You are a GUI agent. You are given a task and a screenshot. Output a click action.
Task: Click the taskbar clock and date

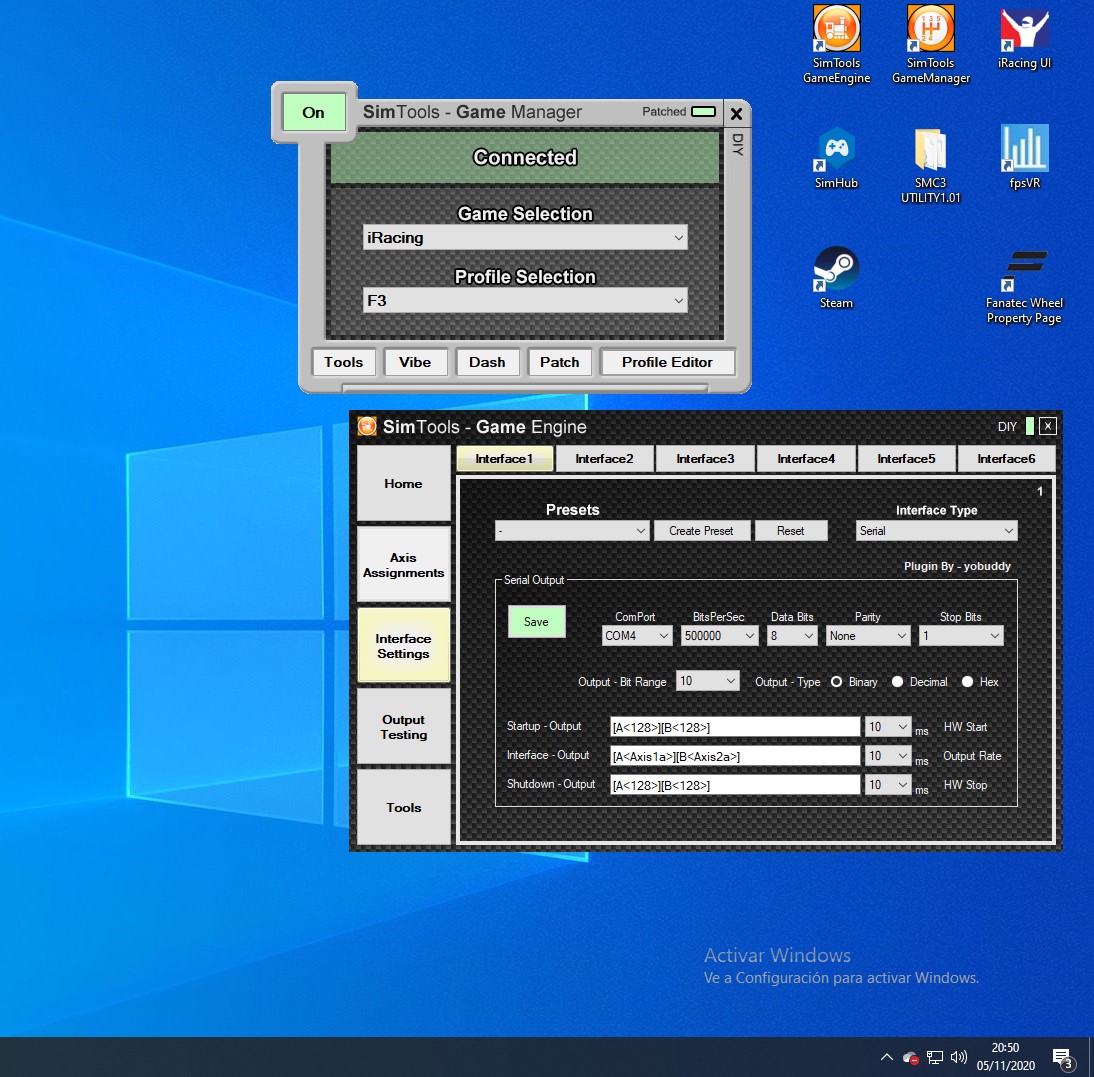pyautogui.click(x=1005, y=1057)
